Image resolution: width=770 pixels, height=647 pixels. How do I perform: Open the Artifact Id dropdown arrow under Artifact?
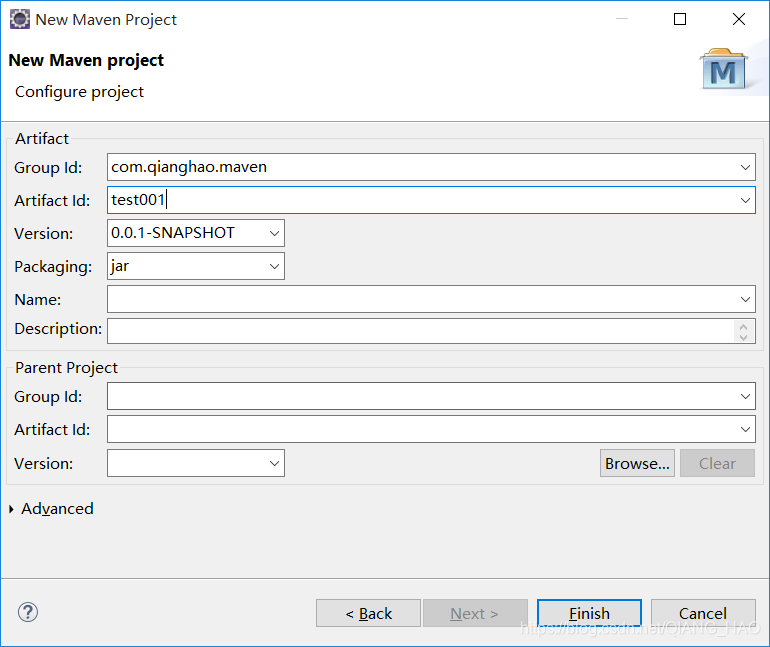coord(745,200)
